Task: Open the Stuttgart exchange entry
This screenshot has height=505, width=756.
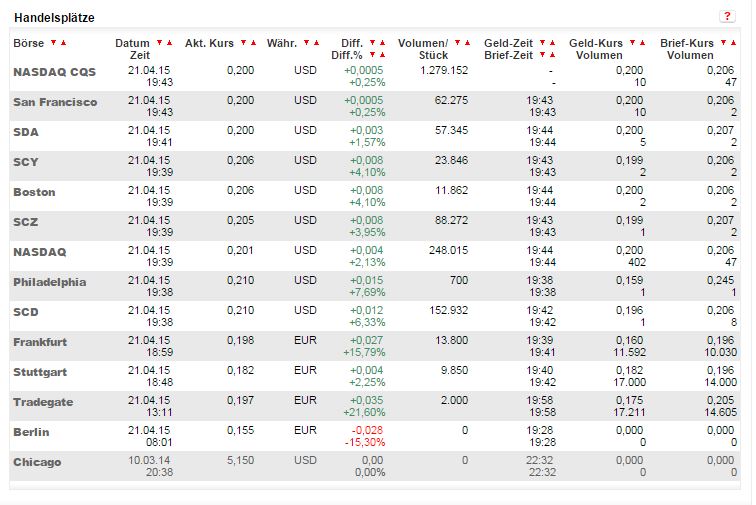Action: click(x=40, y=372)
